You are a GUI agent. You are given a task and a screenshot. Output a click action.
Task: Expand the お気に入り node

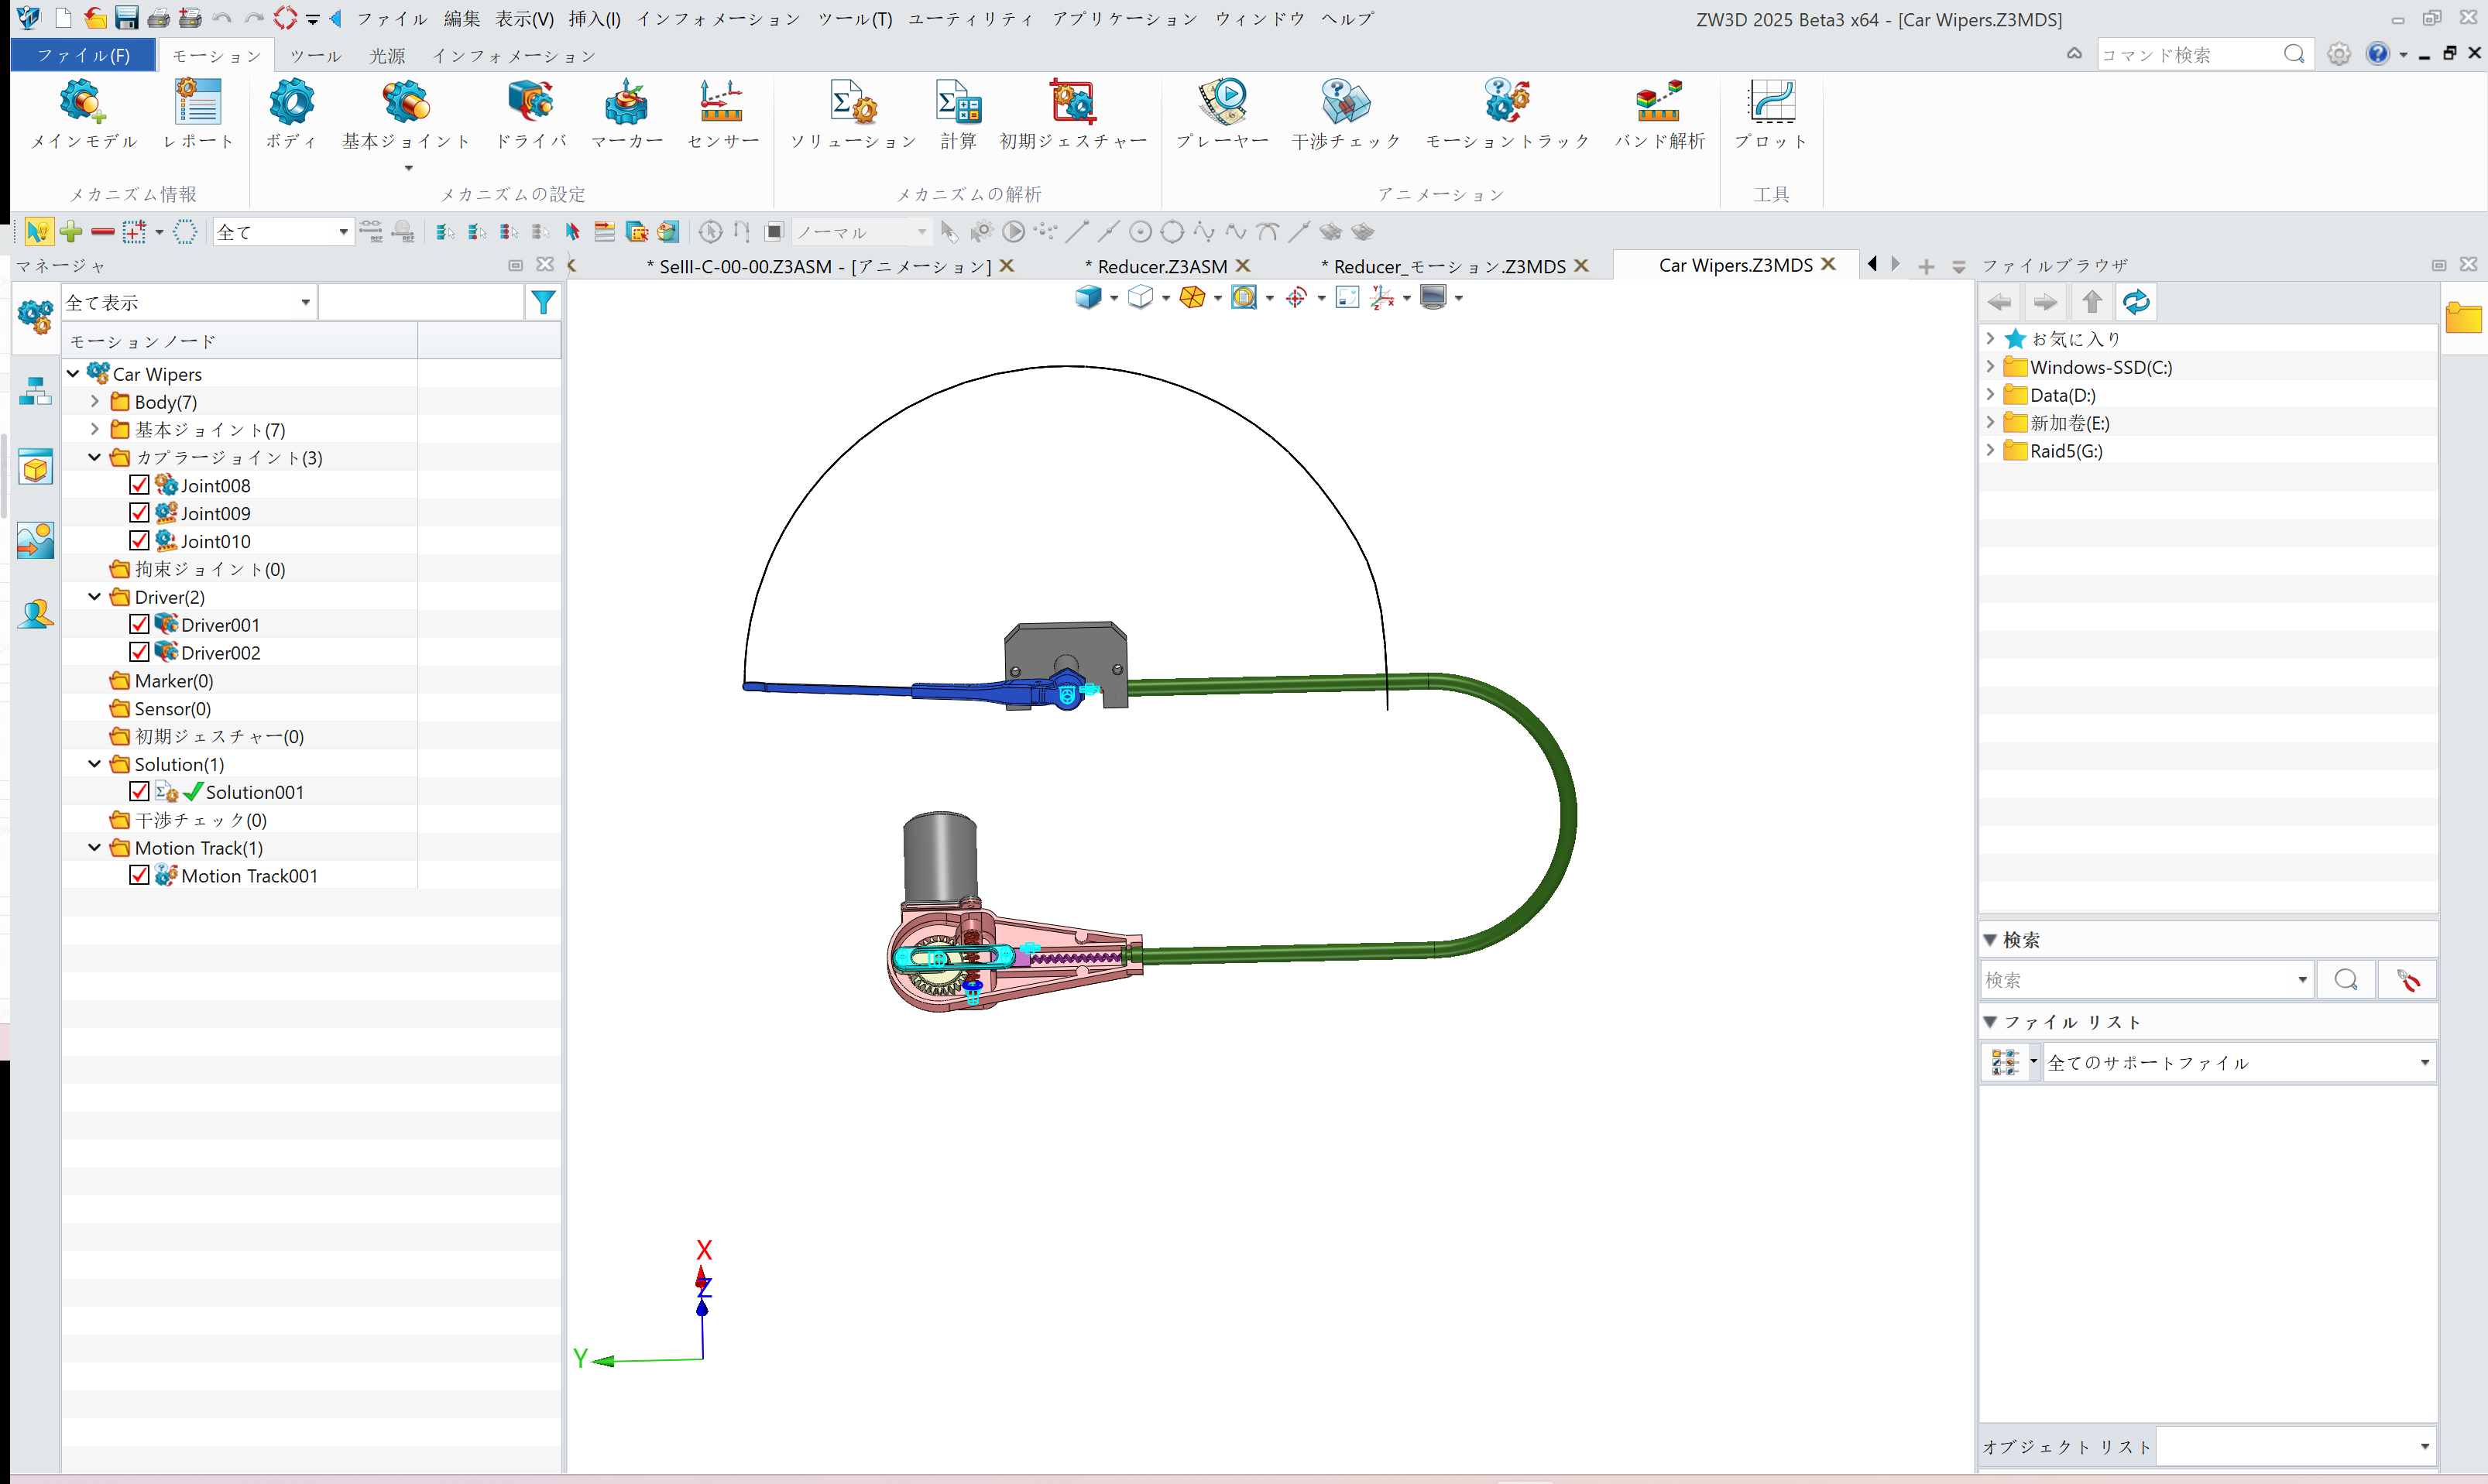pyautogui.click(x=1990, y=339)
